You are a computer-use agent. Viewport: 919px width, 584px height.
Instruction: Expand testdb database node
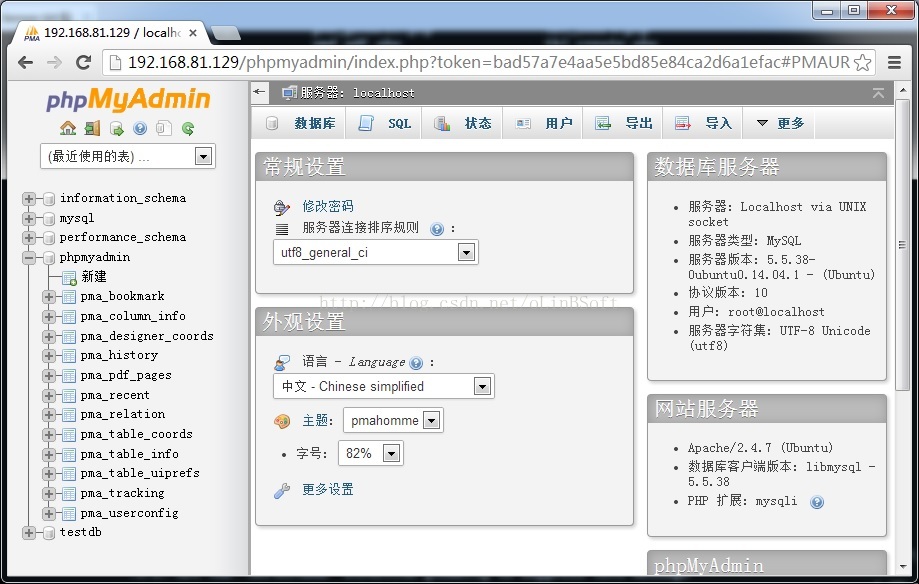point(28,532)
